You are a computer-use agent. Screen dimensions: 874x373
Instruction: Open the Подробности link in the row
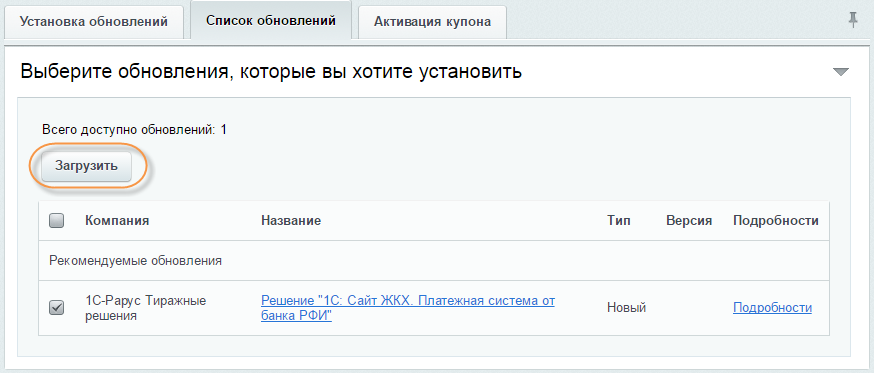click(x=772, y=308)
